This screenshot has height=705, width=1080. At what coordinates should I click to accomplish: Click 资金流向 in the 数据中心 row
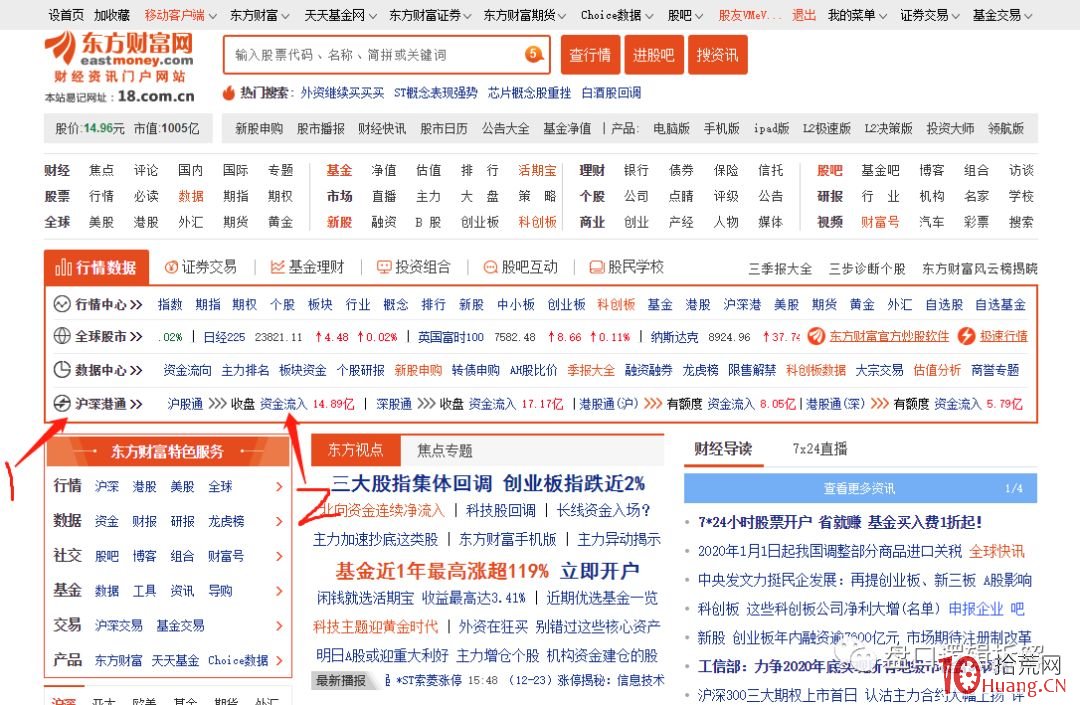(x=187, y=370)
